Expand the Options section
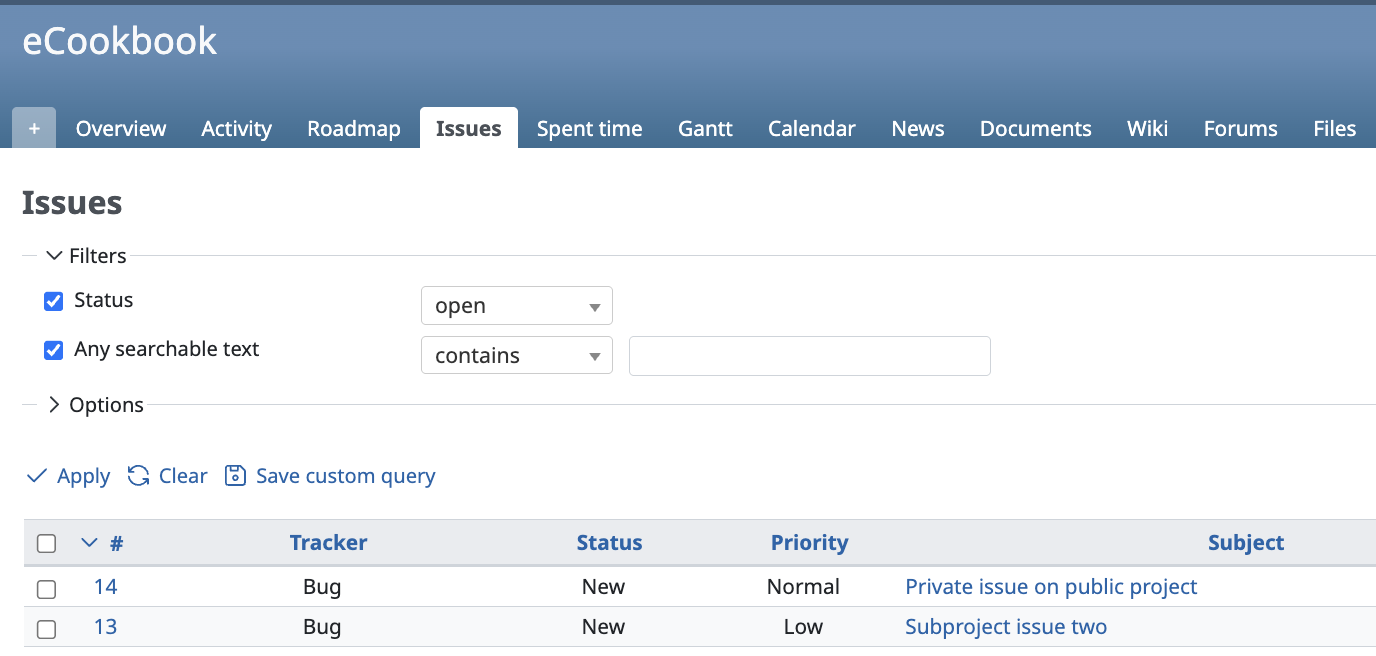Viewport: 1376px width, 656px height. click(55, 405)
